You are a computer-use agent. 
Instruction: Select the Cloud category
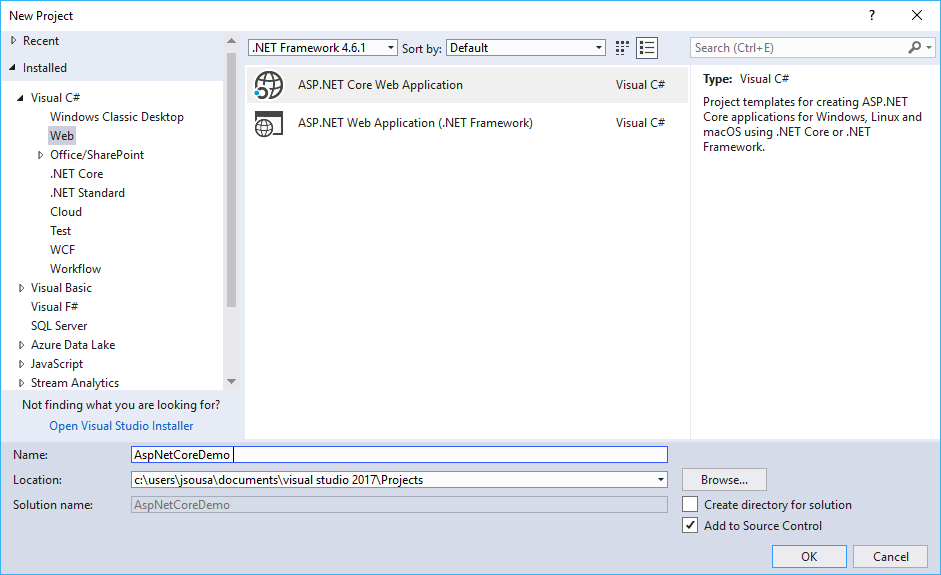tap(66, 212)
